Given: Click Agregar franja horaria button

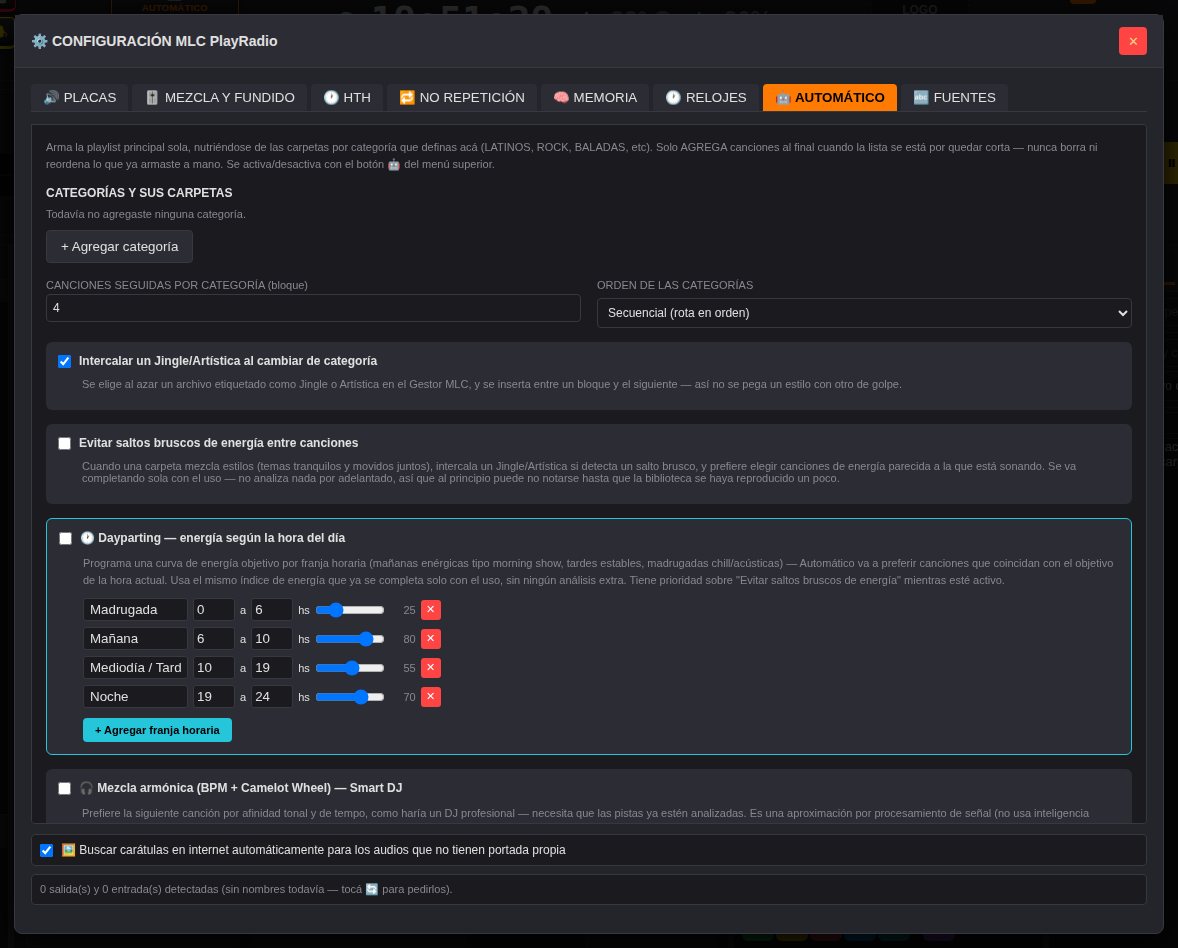Looking at the screenshot, I should point(157,730).
